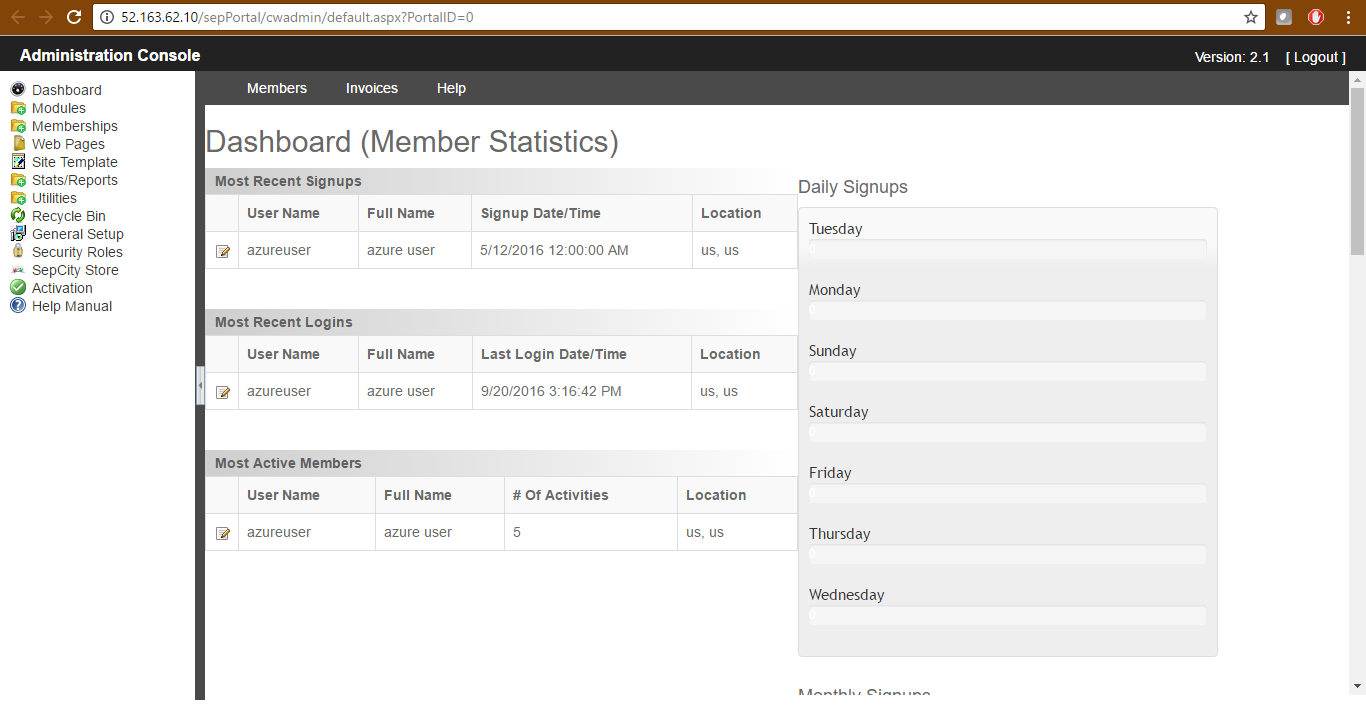Viewport: 1366px width, 705px height.
Task: Open the Invoices menu
Action: click(x=372, y=88)
